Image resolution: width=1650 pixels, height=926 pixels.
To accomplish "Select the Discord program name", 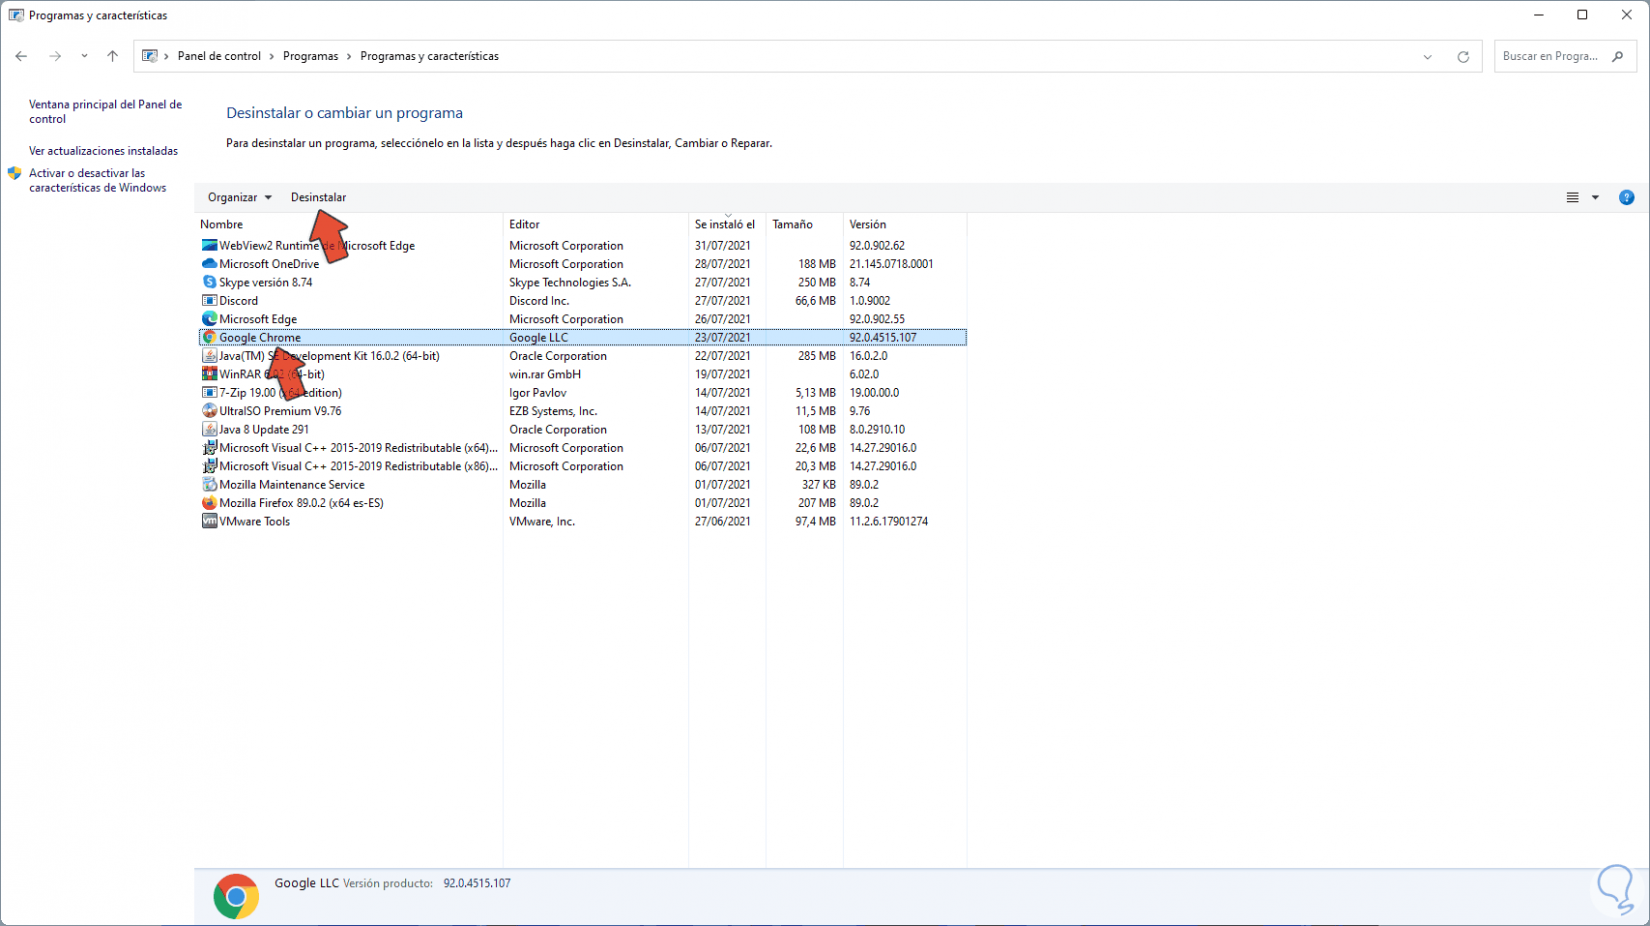I will [238, 300].
